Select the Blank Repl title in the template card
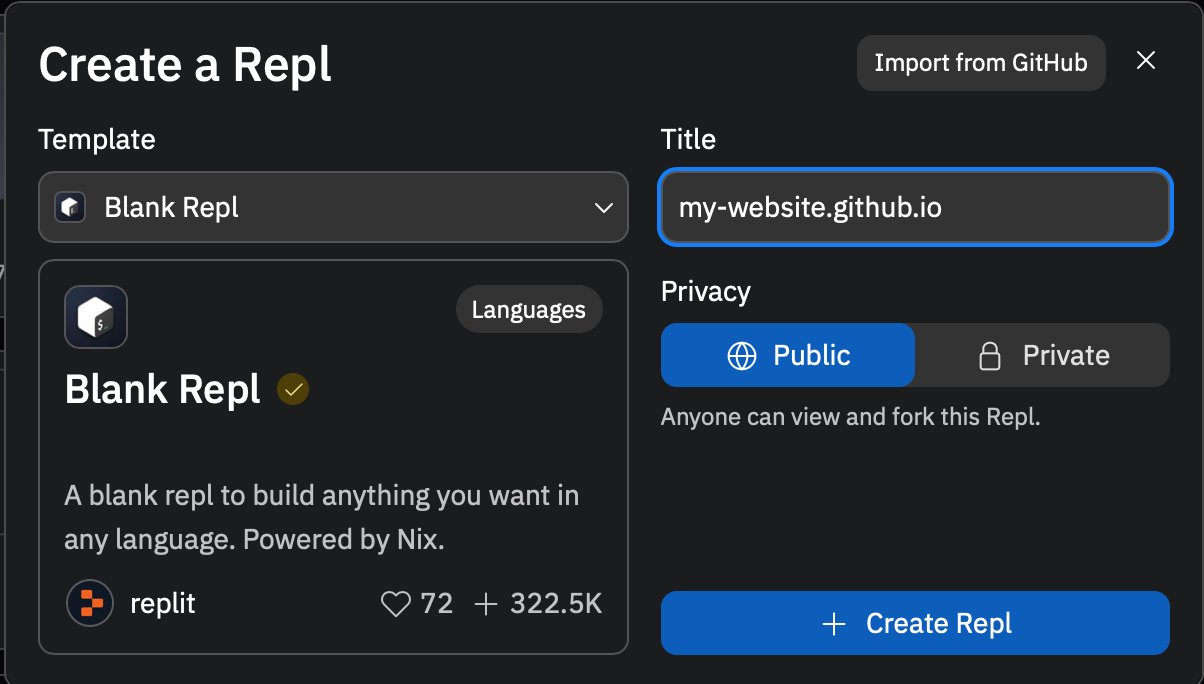The height and width of the screenshot is (684, 1204). [163, 389]
